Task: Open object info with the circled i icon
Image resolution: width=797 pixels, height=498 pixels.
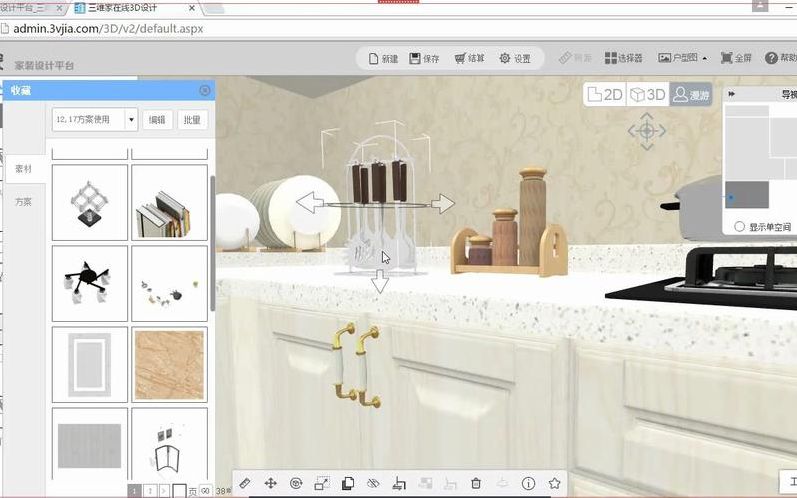Action: [528, 483]
